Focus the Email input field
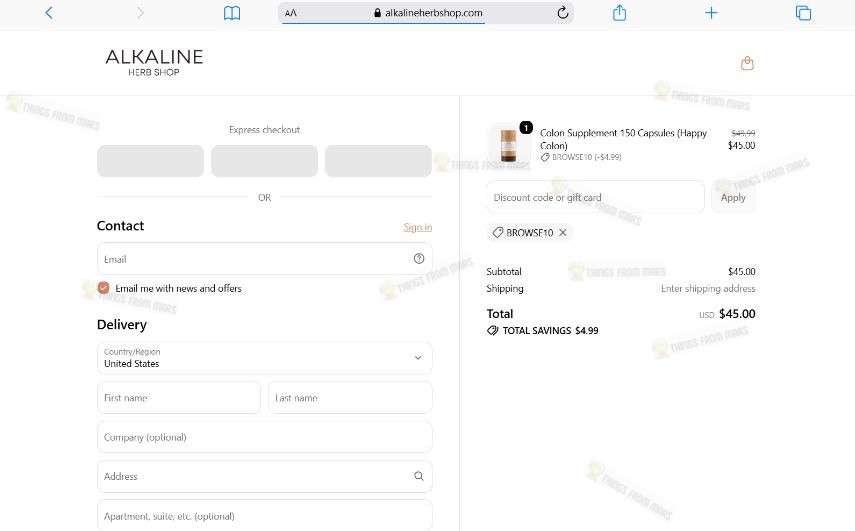The width and height of the screenshot is (855, 531). coord(264,259)
